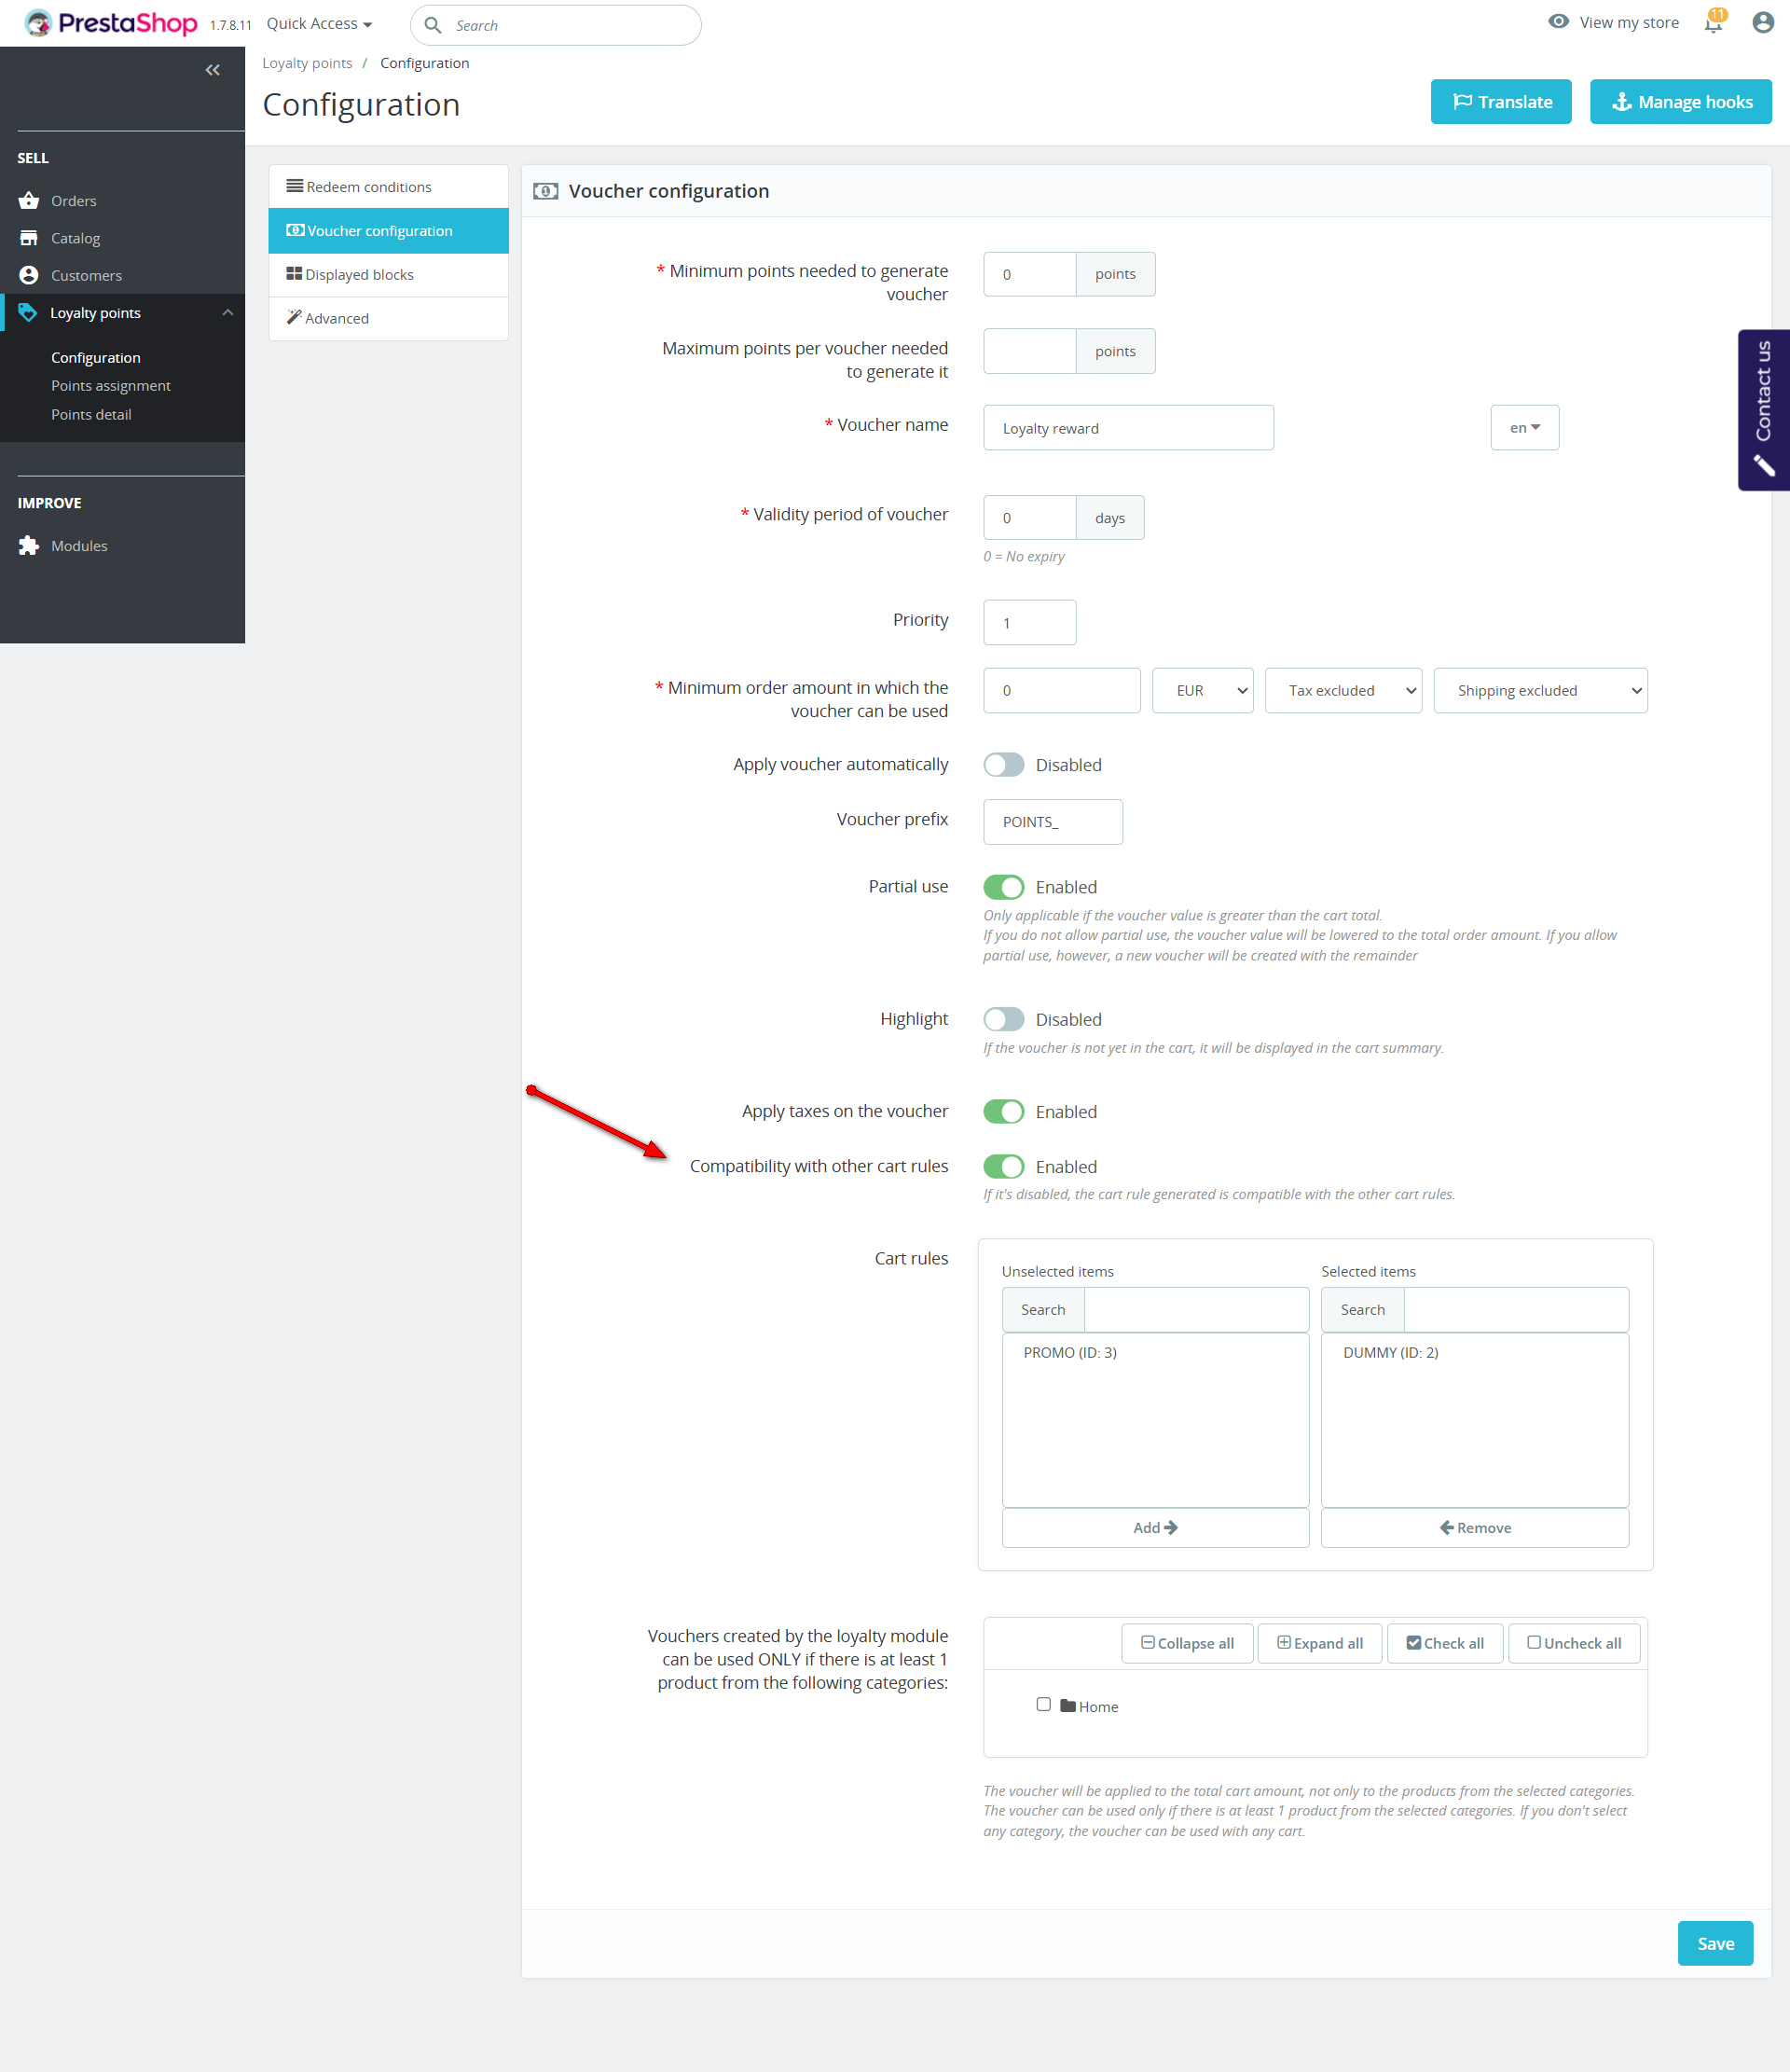Click the Catalog store icon
Screen dimensions: 1790x2072
click(29, 238)
